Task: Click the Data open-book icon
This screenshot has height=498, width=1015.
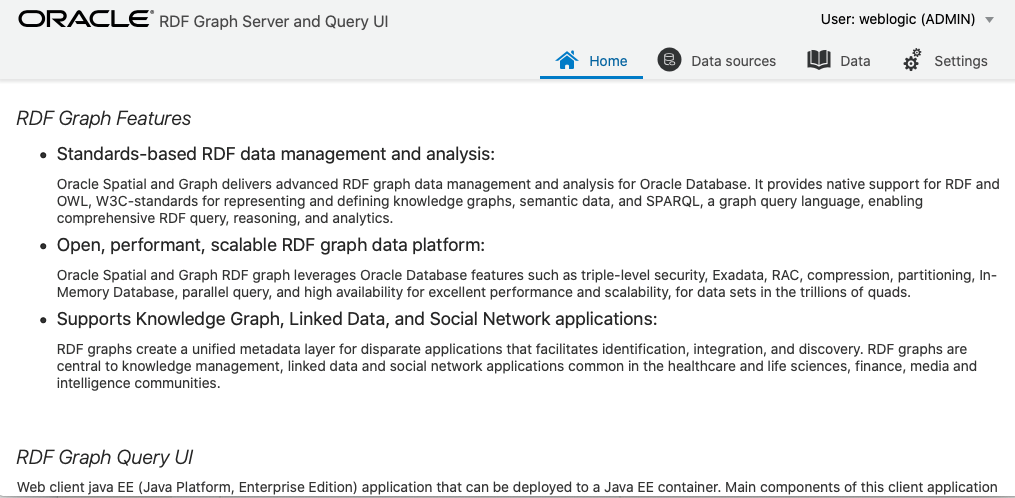Action: [819, 60]
